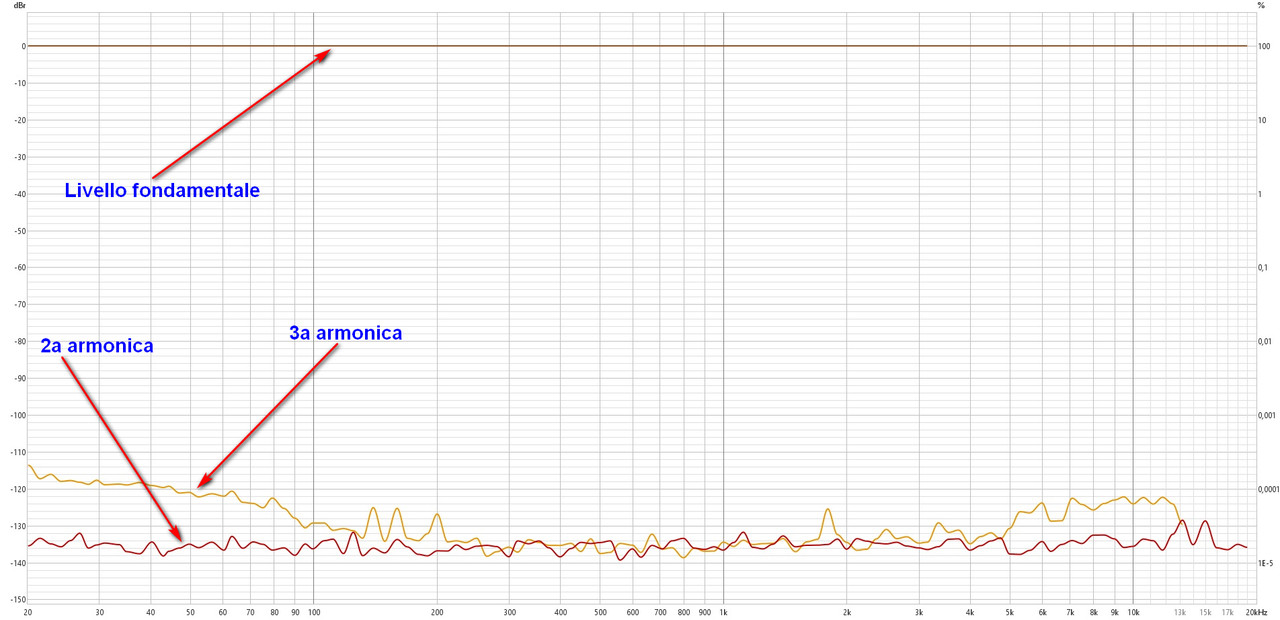Click the % unit label above the right axis
1280x620 pixels.
coord(1262,6)
